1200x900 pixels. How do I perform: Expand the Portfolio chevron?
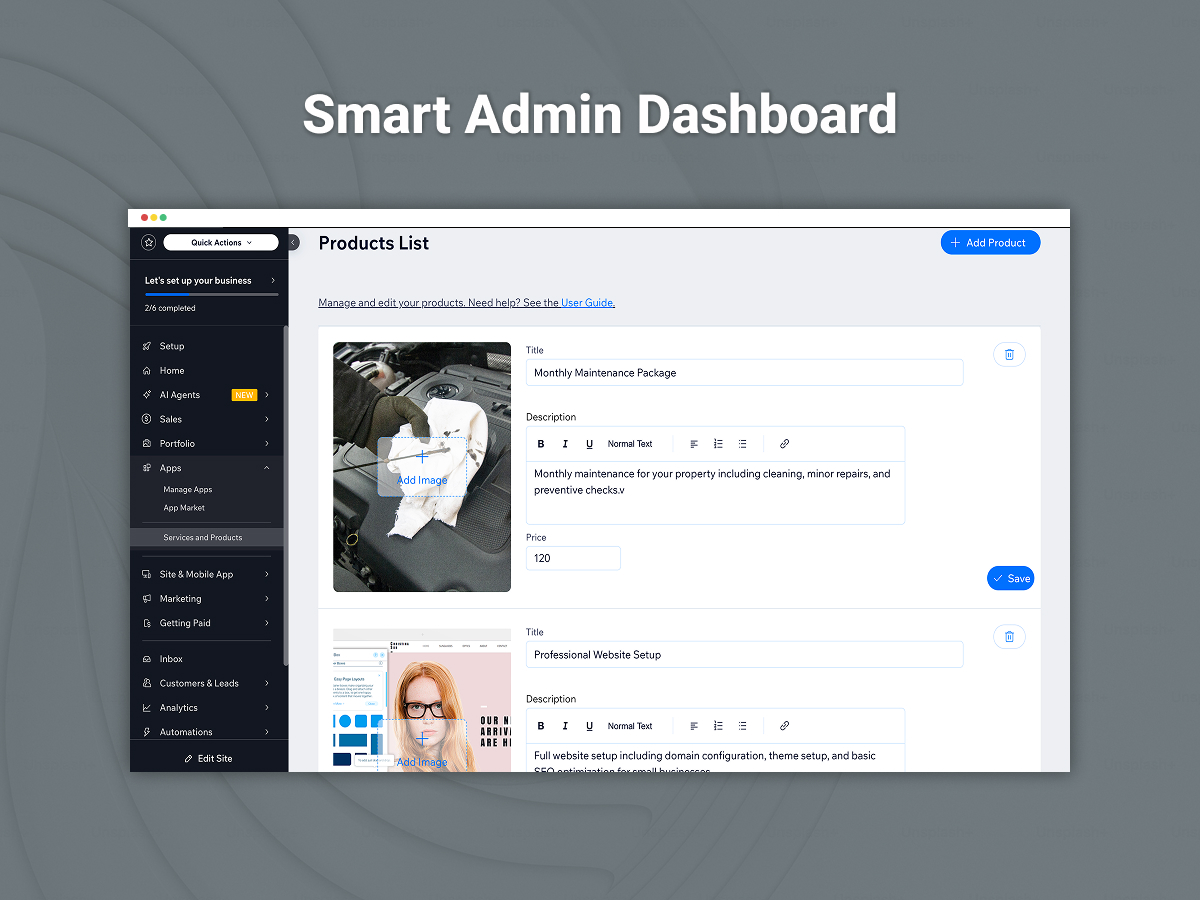(x=267, y=443)
